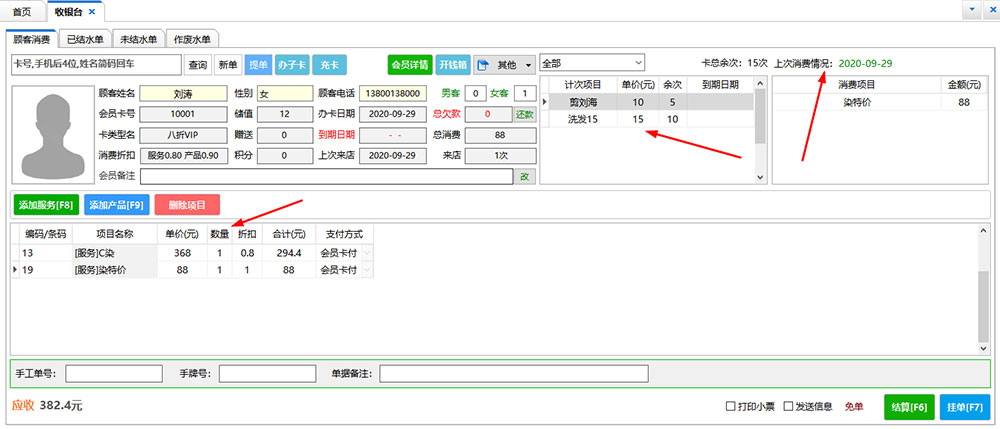
Task: Toggle the 发送信息 checkbox
Action: coord(789,406)
